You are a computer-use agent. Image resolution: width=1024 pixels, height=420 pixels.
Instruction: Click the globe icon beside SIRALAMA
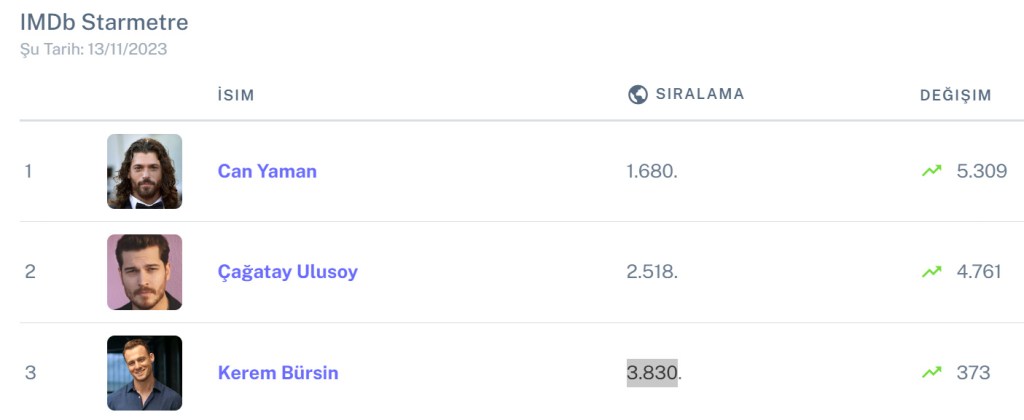(637, 95)
